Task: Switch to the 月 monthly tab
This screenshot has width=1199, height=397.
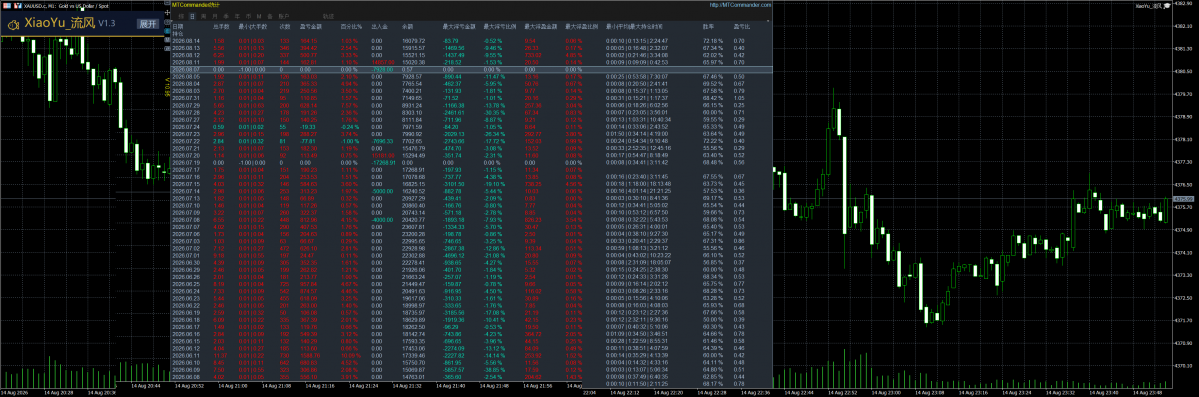Action: click(x=215, y=16)
